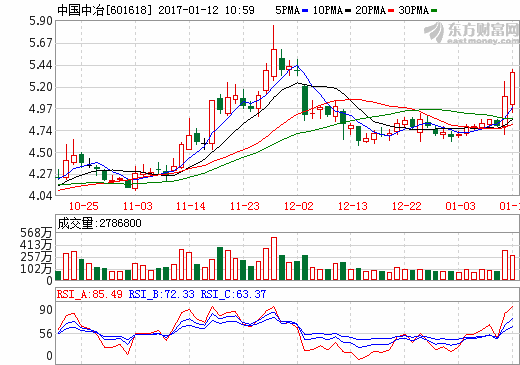Image resolution: width=520 pixels, height=365 pixels.
Task: Click the 30PMA green legend marker
Action: coord(434,11)
